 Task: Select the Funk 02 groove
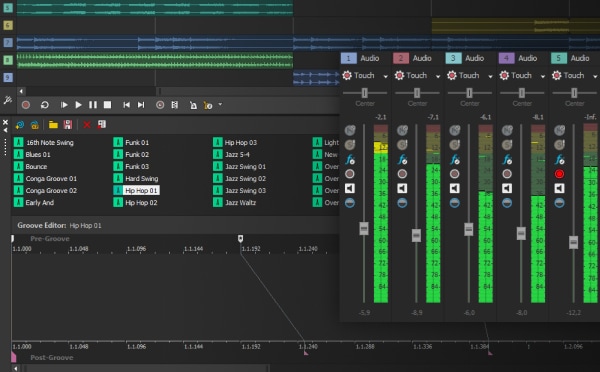pyautogui.click(x=137, y=155)
